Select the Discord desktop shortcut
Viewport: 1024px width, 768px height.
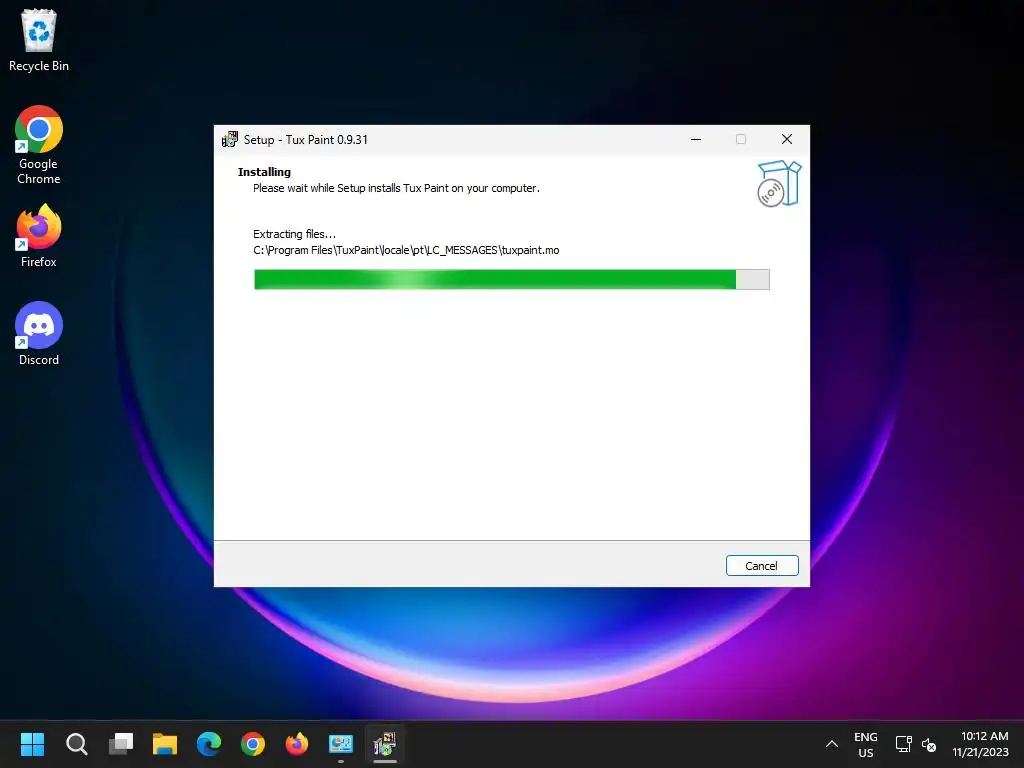(x=39, y=334)
